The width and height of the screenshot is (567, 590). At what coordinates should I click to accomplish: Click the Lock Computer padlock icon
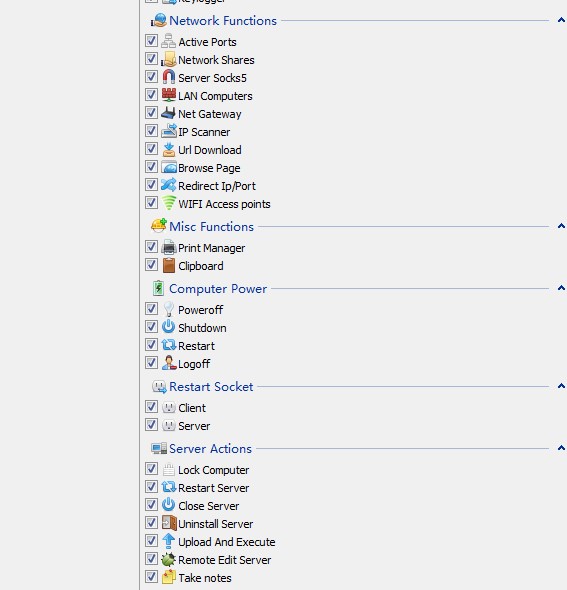click(168, 469)
